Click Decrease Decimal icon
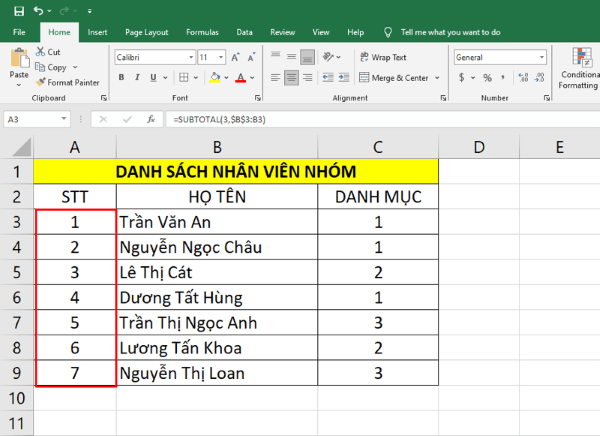600x436 pixels. click(540, 78)
